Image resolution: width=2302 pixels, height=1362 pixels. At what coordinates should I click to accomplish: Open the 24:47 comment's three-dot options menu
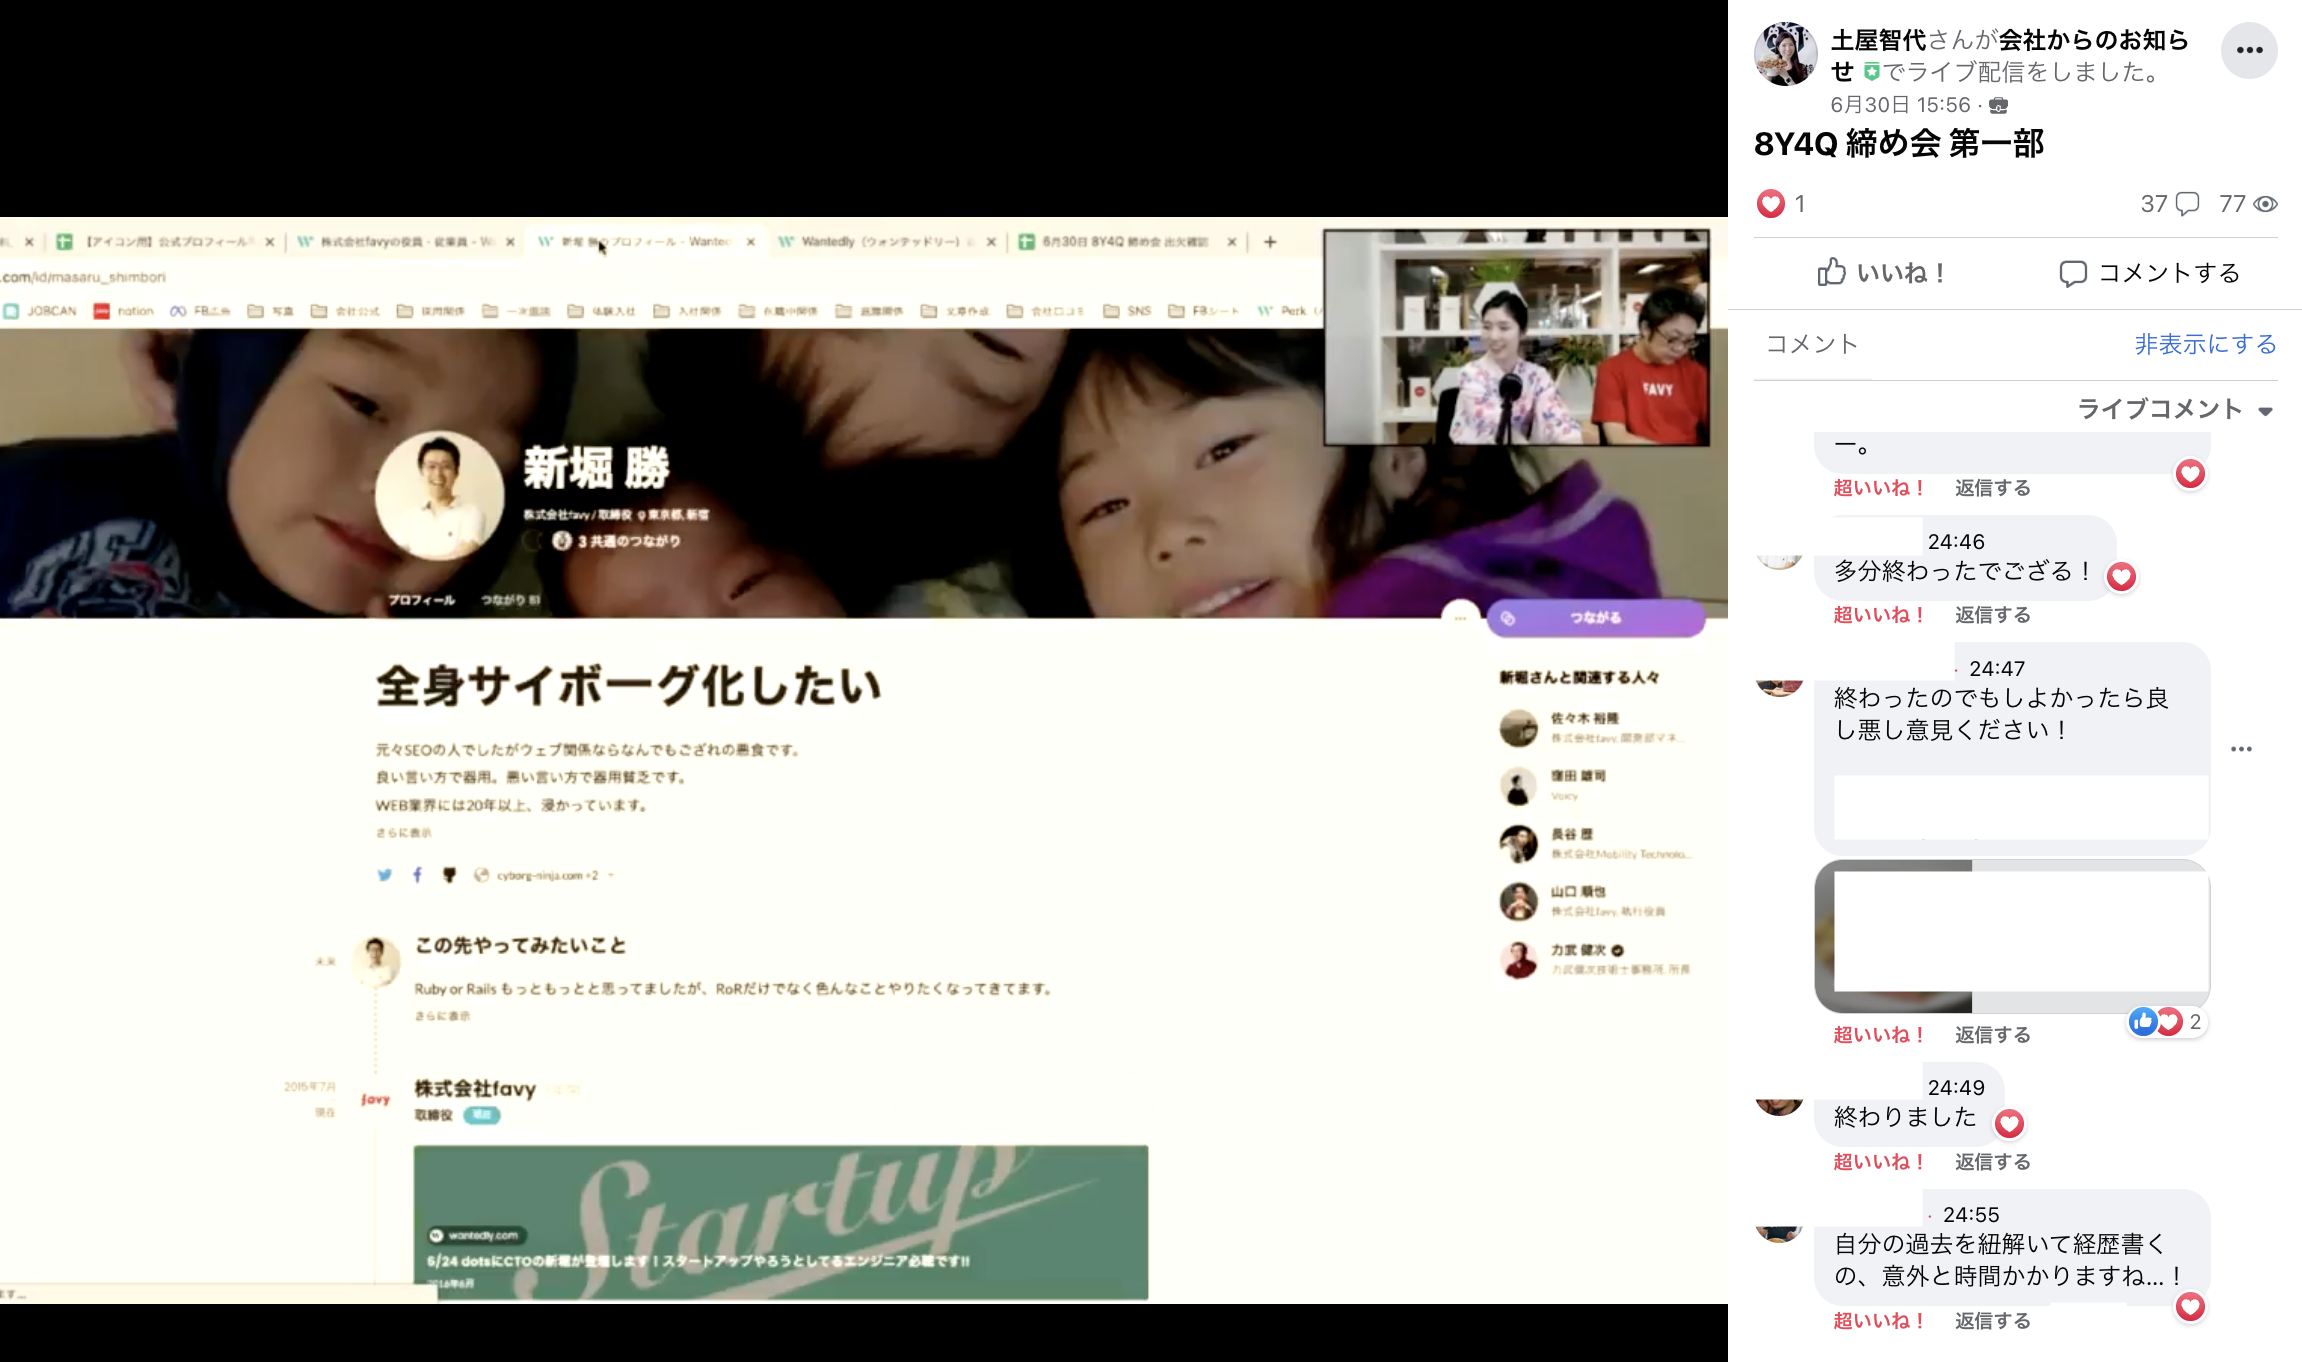(2241, 749)
